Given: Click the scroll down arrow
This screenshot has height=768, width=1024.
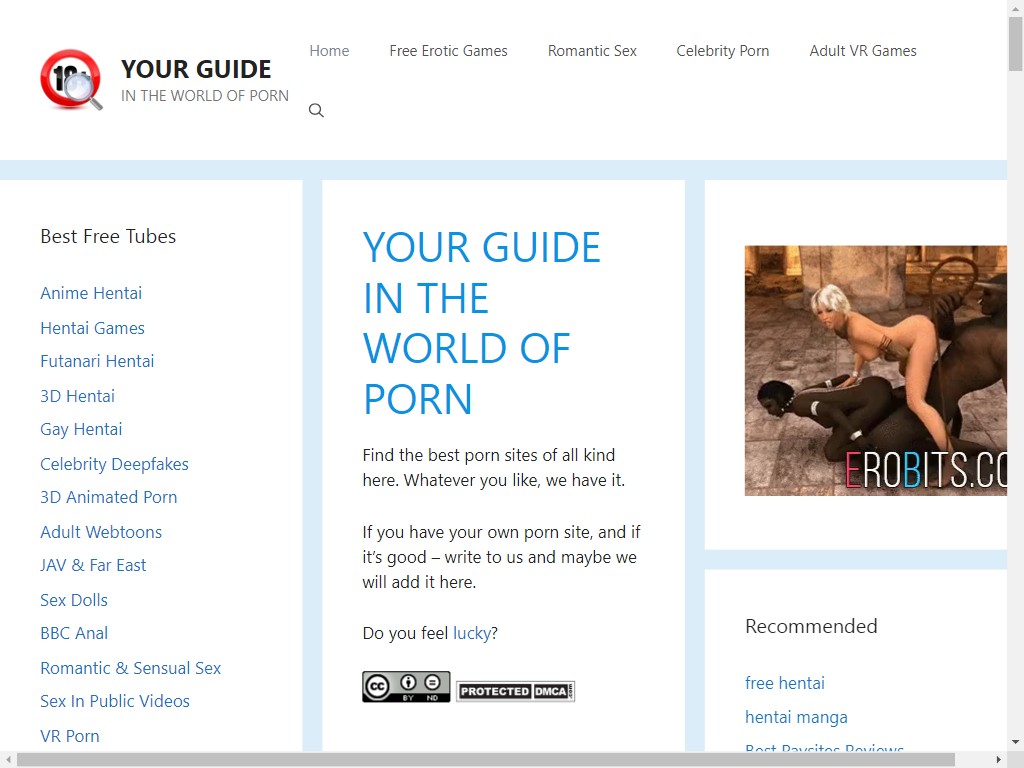Looking at the screenshot, I should (x=1016, y=743).
